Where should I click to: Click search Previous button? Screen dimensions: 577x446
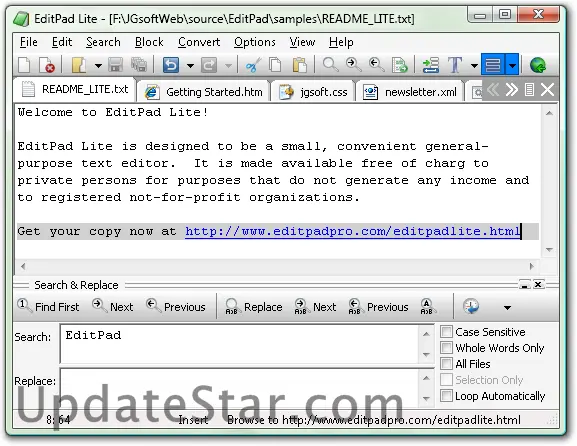[x=176, y=307]
